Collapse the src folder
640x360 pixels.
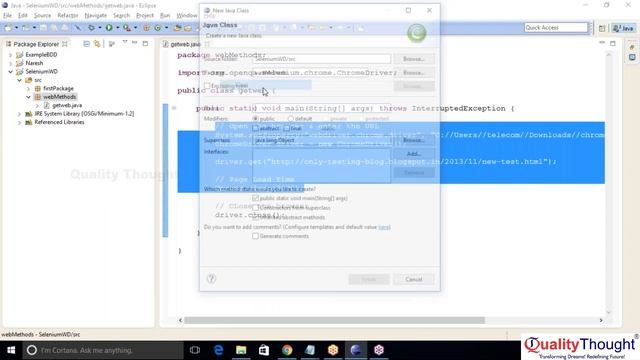click(x=19, y=80)
